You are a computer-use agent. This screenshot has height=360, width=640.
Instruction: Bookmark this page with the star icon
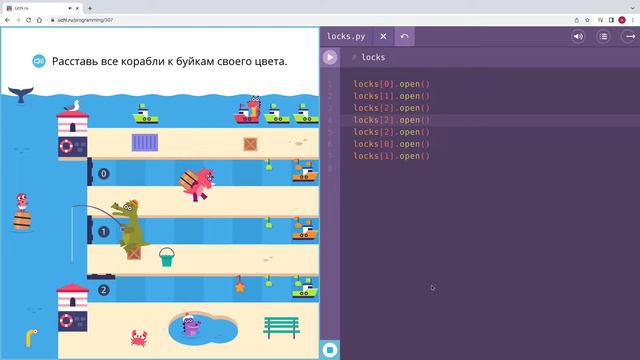(x=587, y=20)
